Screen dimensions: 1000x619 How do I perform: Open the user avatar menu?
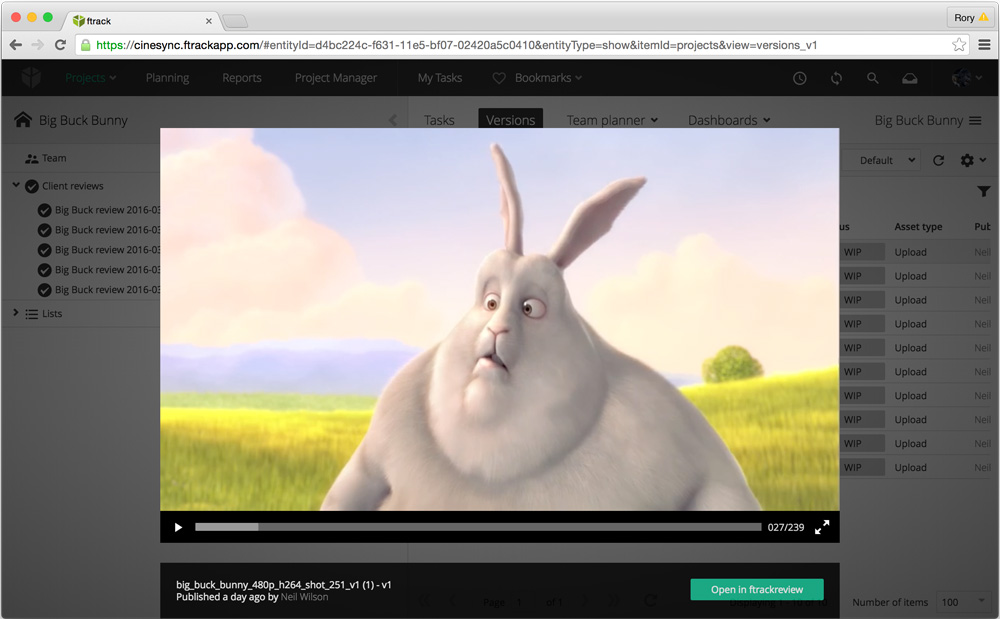[966, 78]
